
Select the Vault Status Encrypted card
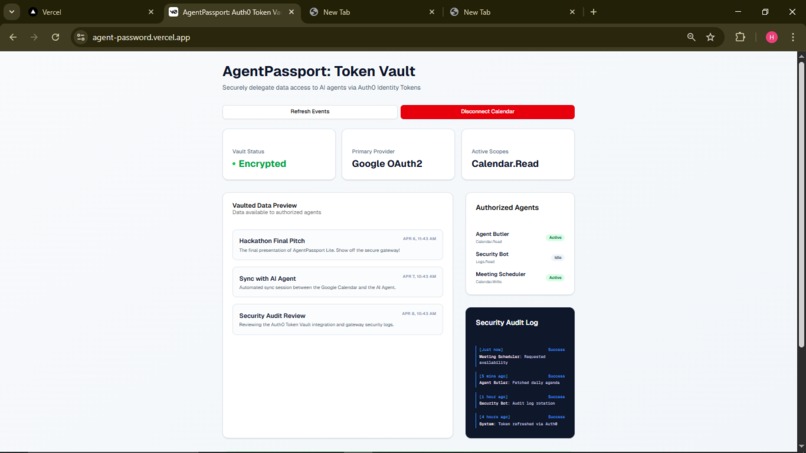279,154
